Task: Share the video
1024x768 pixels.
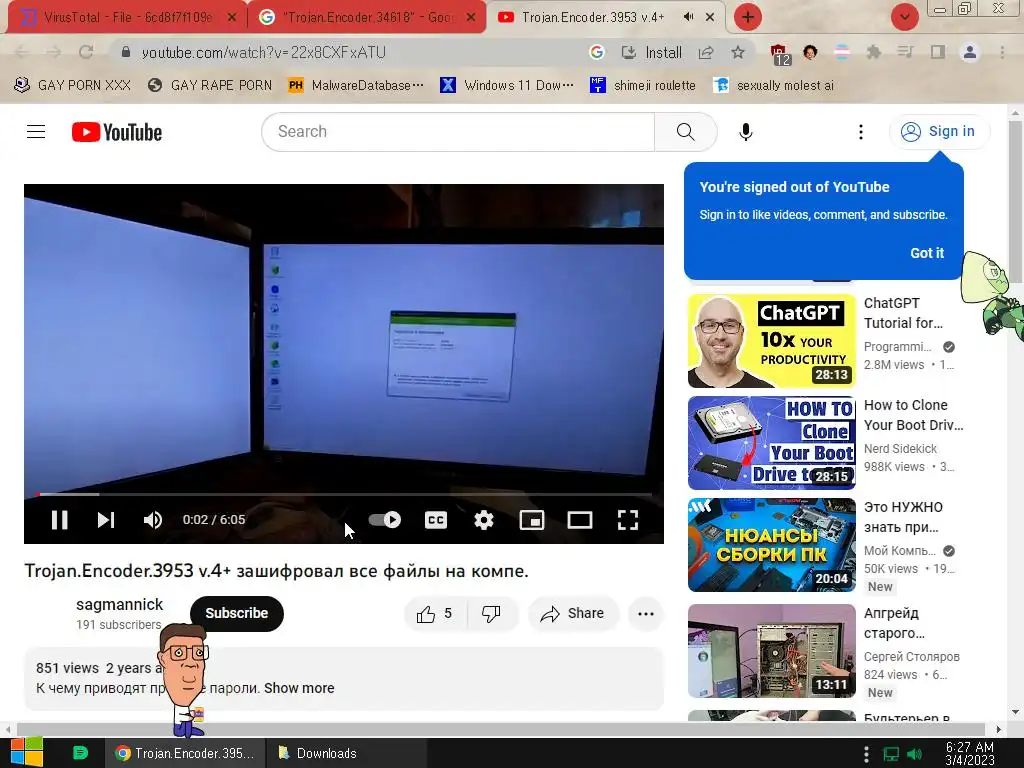Action: (x=573, y=613)
